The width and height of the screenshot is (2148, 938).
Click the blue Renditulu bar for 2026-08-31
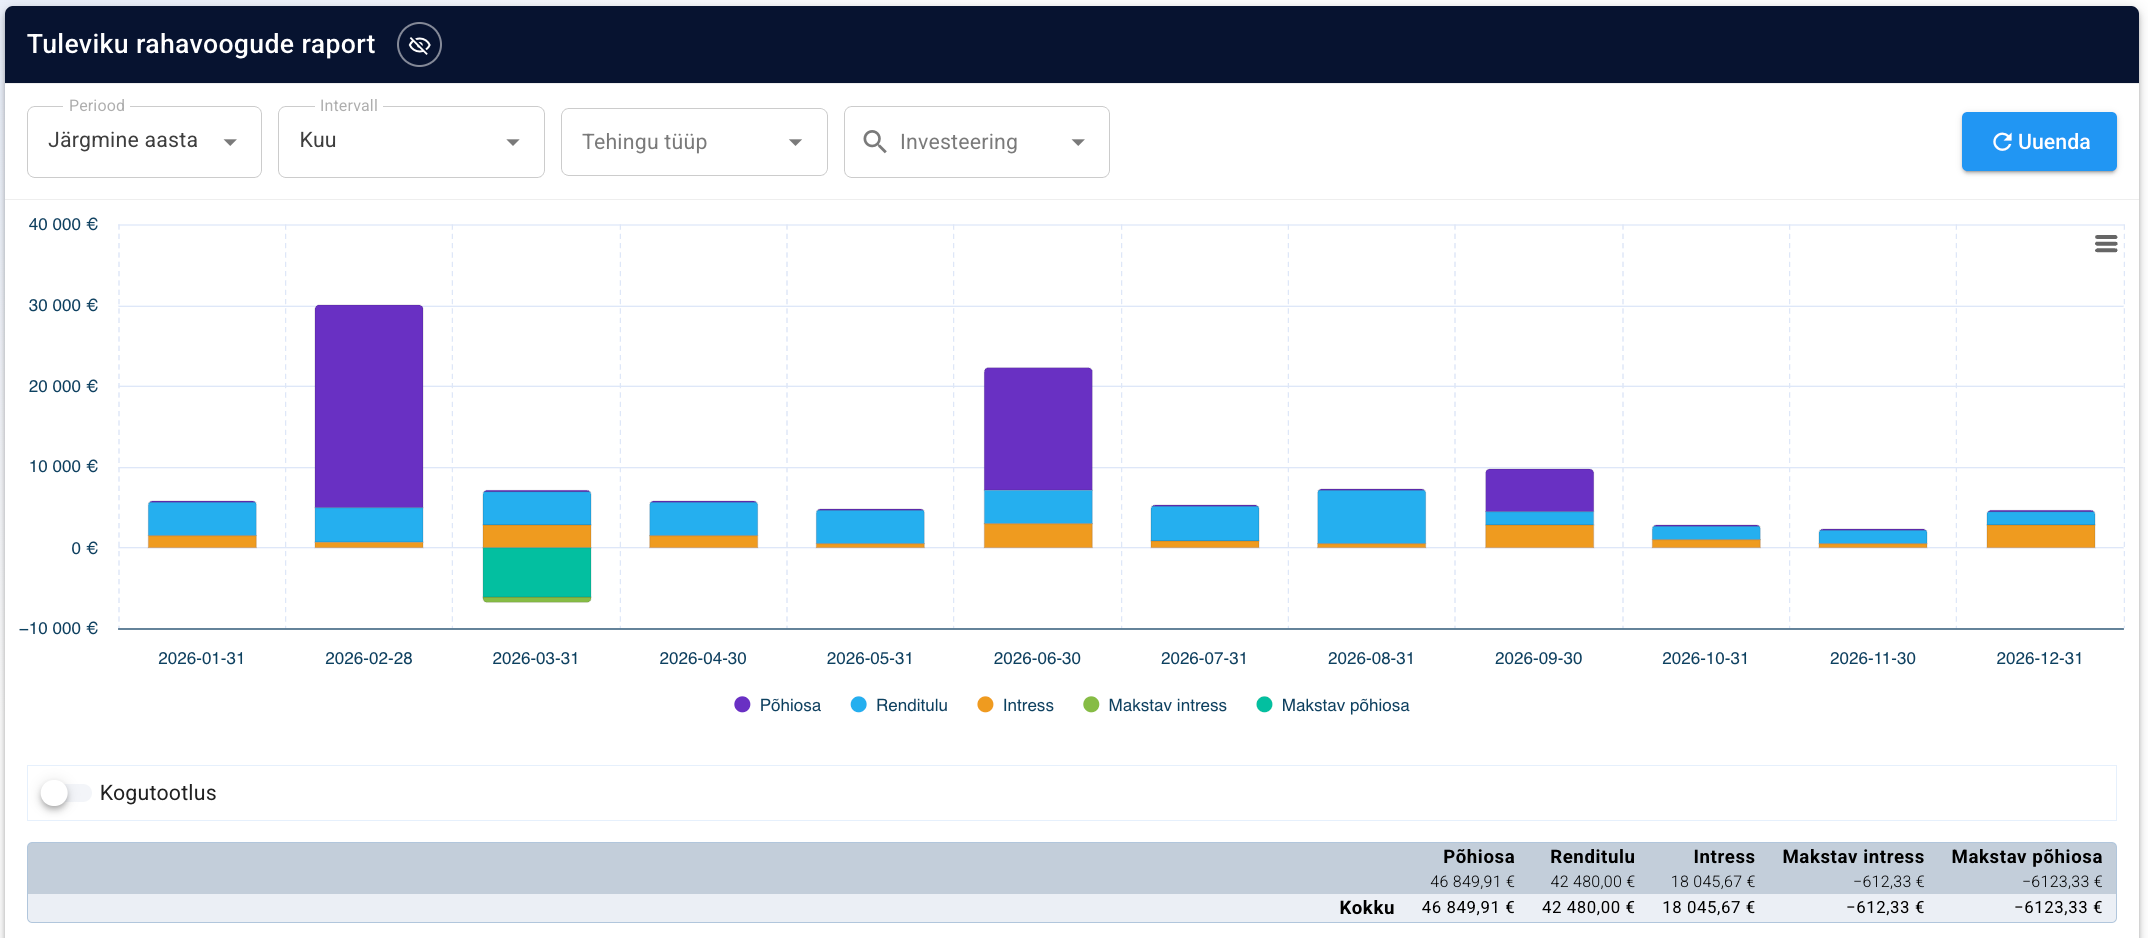coord(1372,517)
